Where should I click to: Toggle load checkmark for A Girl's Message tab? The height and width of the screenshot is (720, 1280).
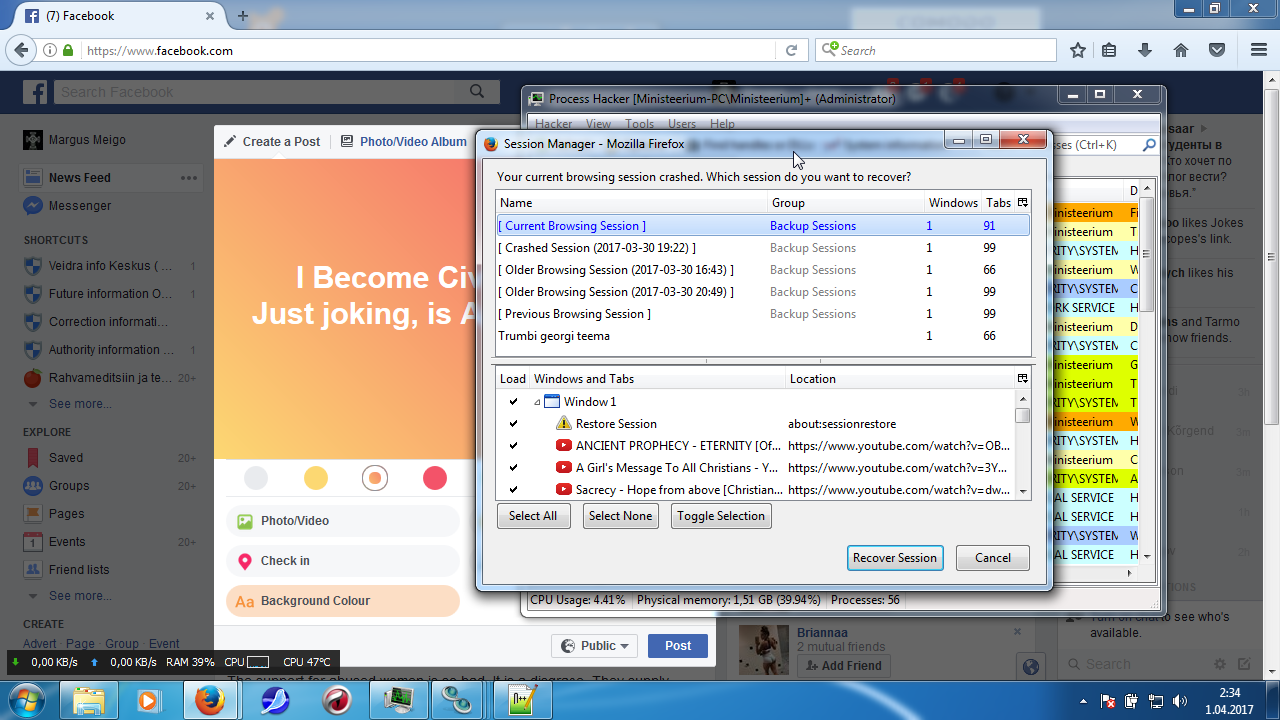[x=513, y=468]
